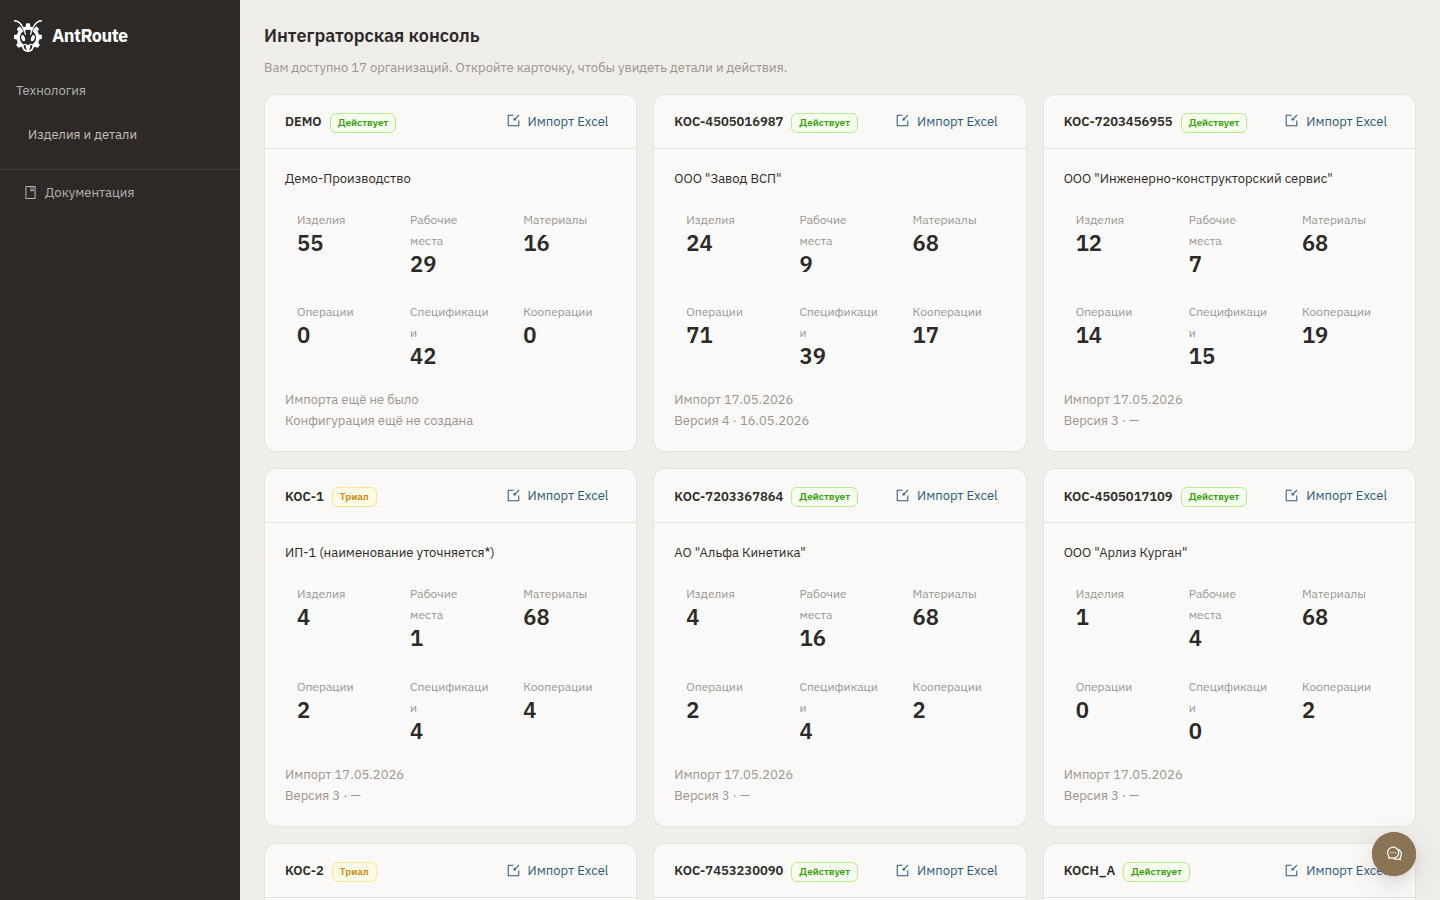The width and height of the screenshot is (1440, 900).
Task: Open Документация from the sidebar
Action: [x=89, y=192]
